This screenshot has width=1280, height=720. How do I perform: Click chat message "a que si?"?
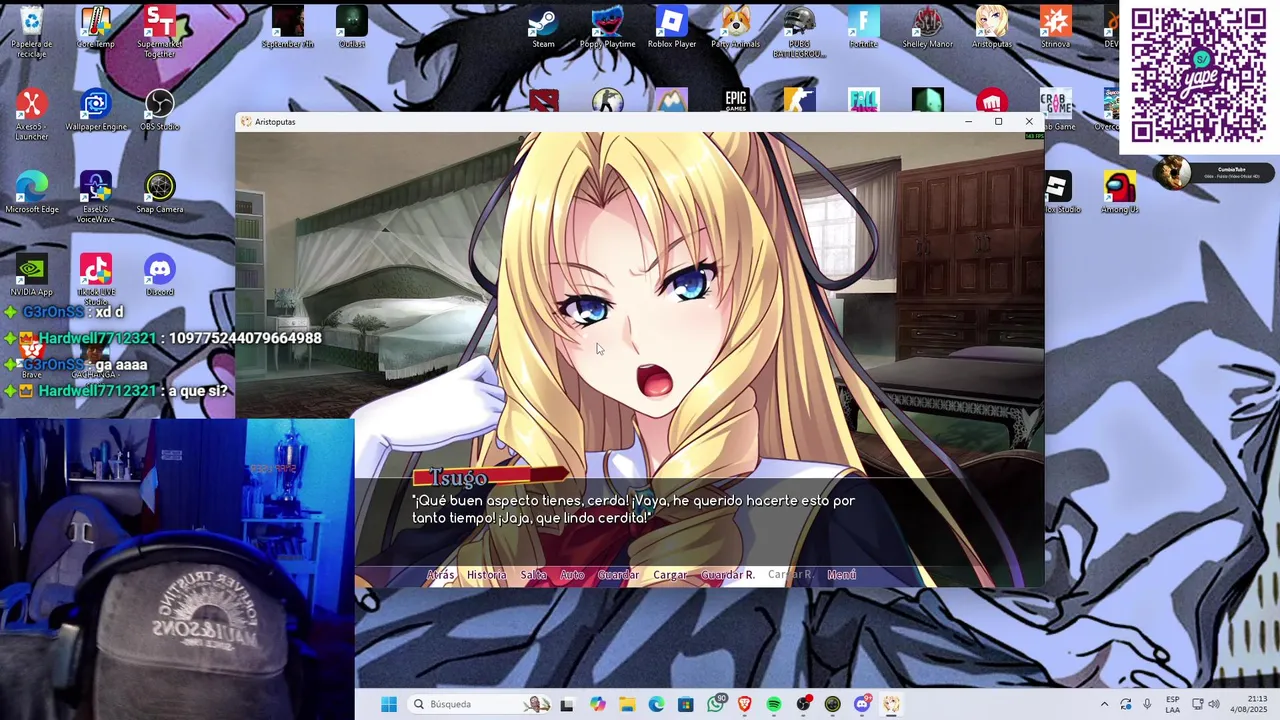(x=198, y=391)
